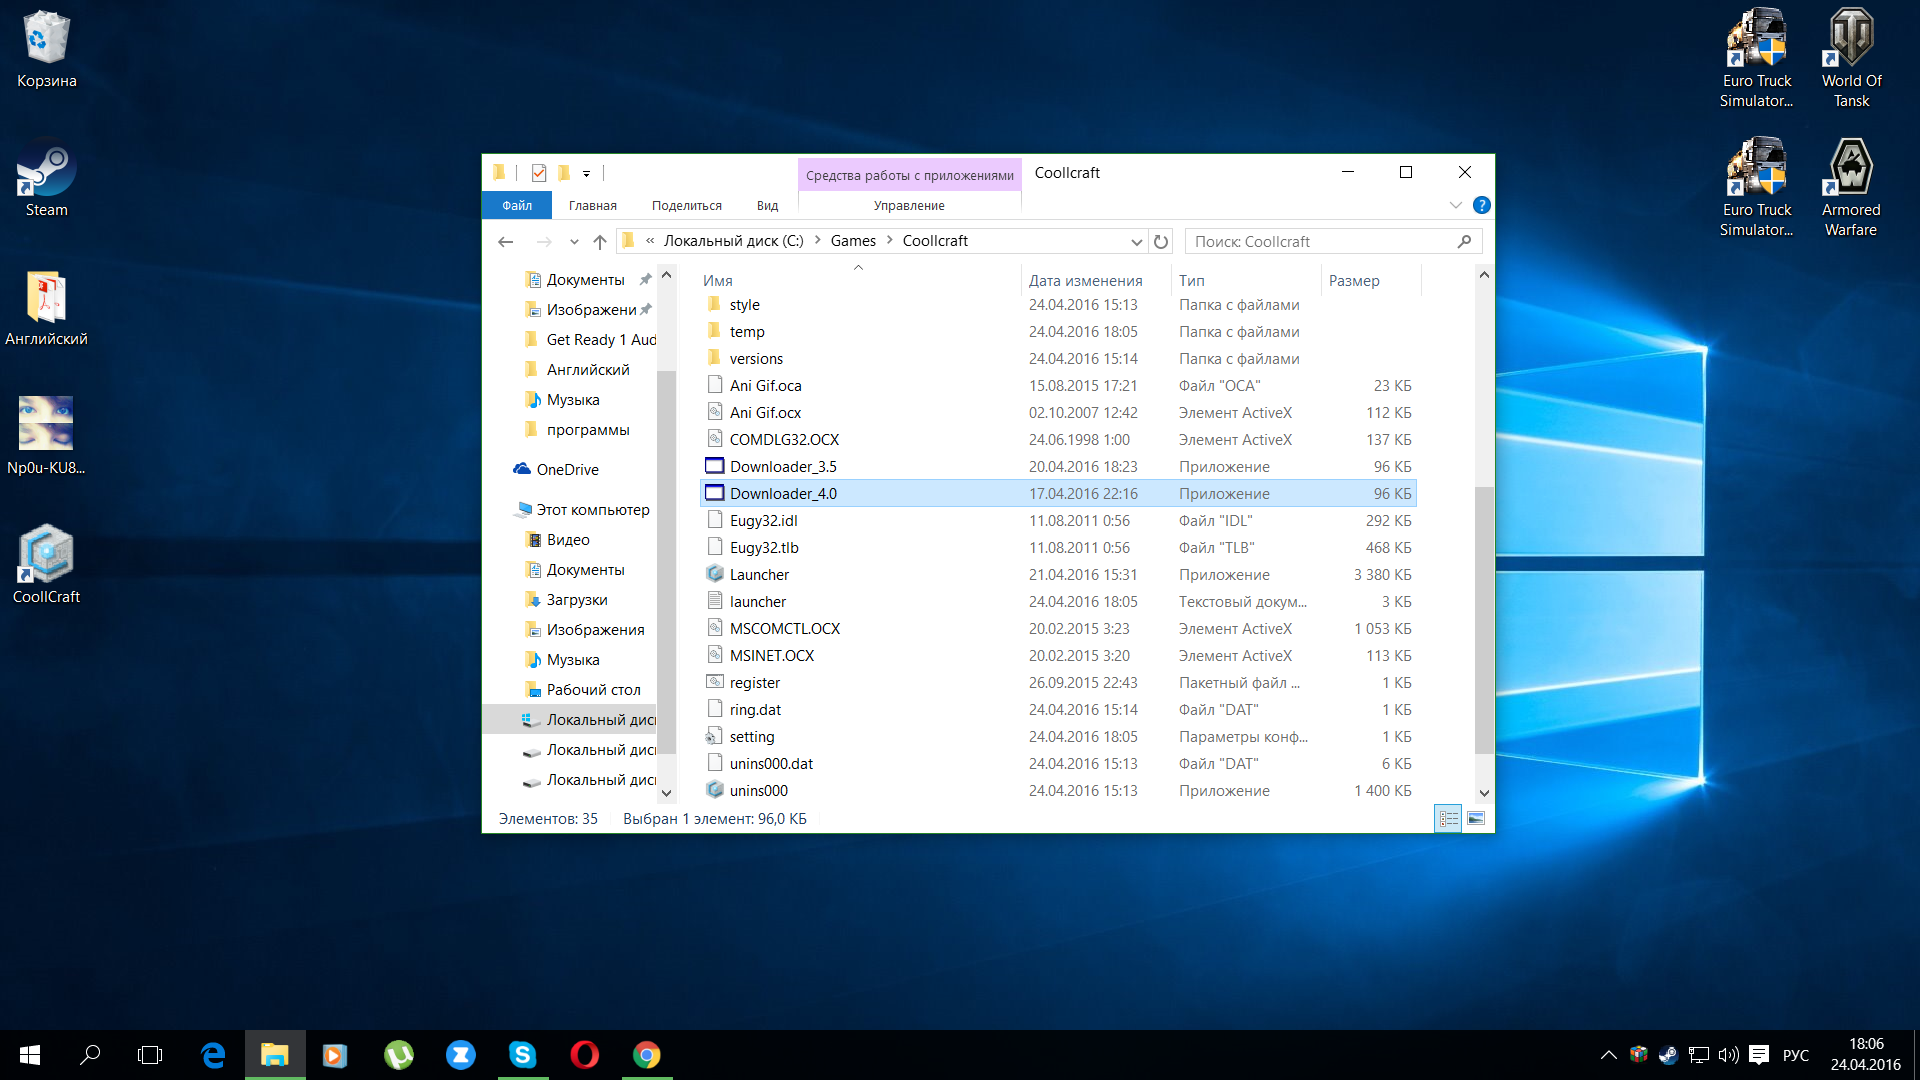Image resolution: width=1920 pixels, height=1080 pixels.
Task: Click the Up one level arrow
Action: 600,241
